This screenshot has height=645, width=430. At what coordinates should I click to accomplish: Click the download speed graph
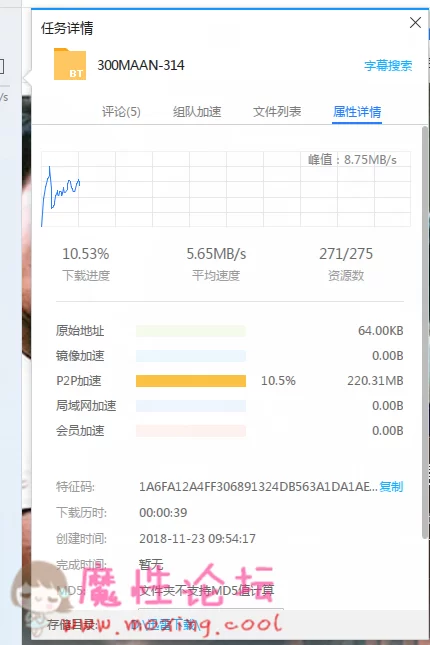tap(226, 189)
